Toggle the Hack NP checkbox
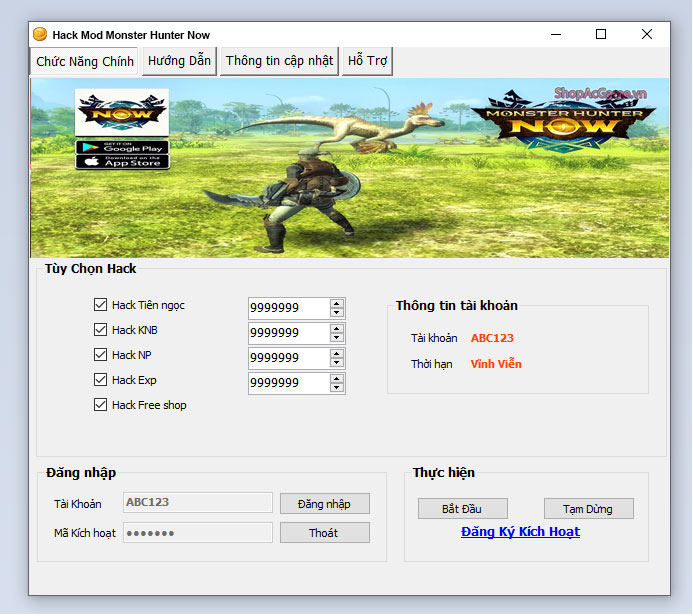Screen dimensions: 693x616 100,354
